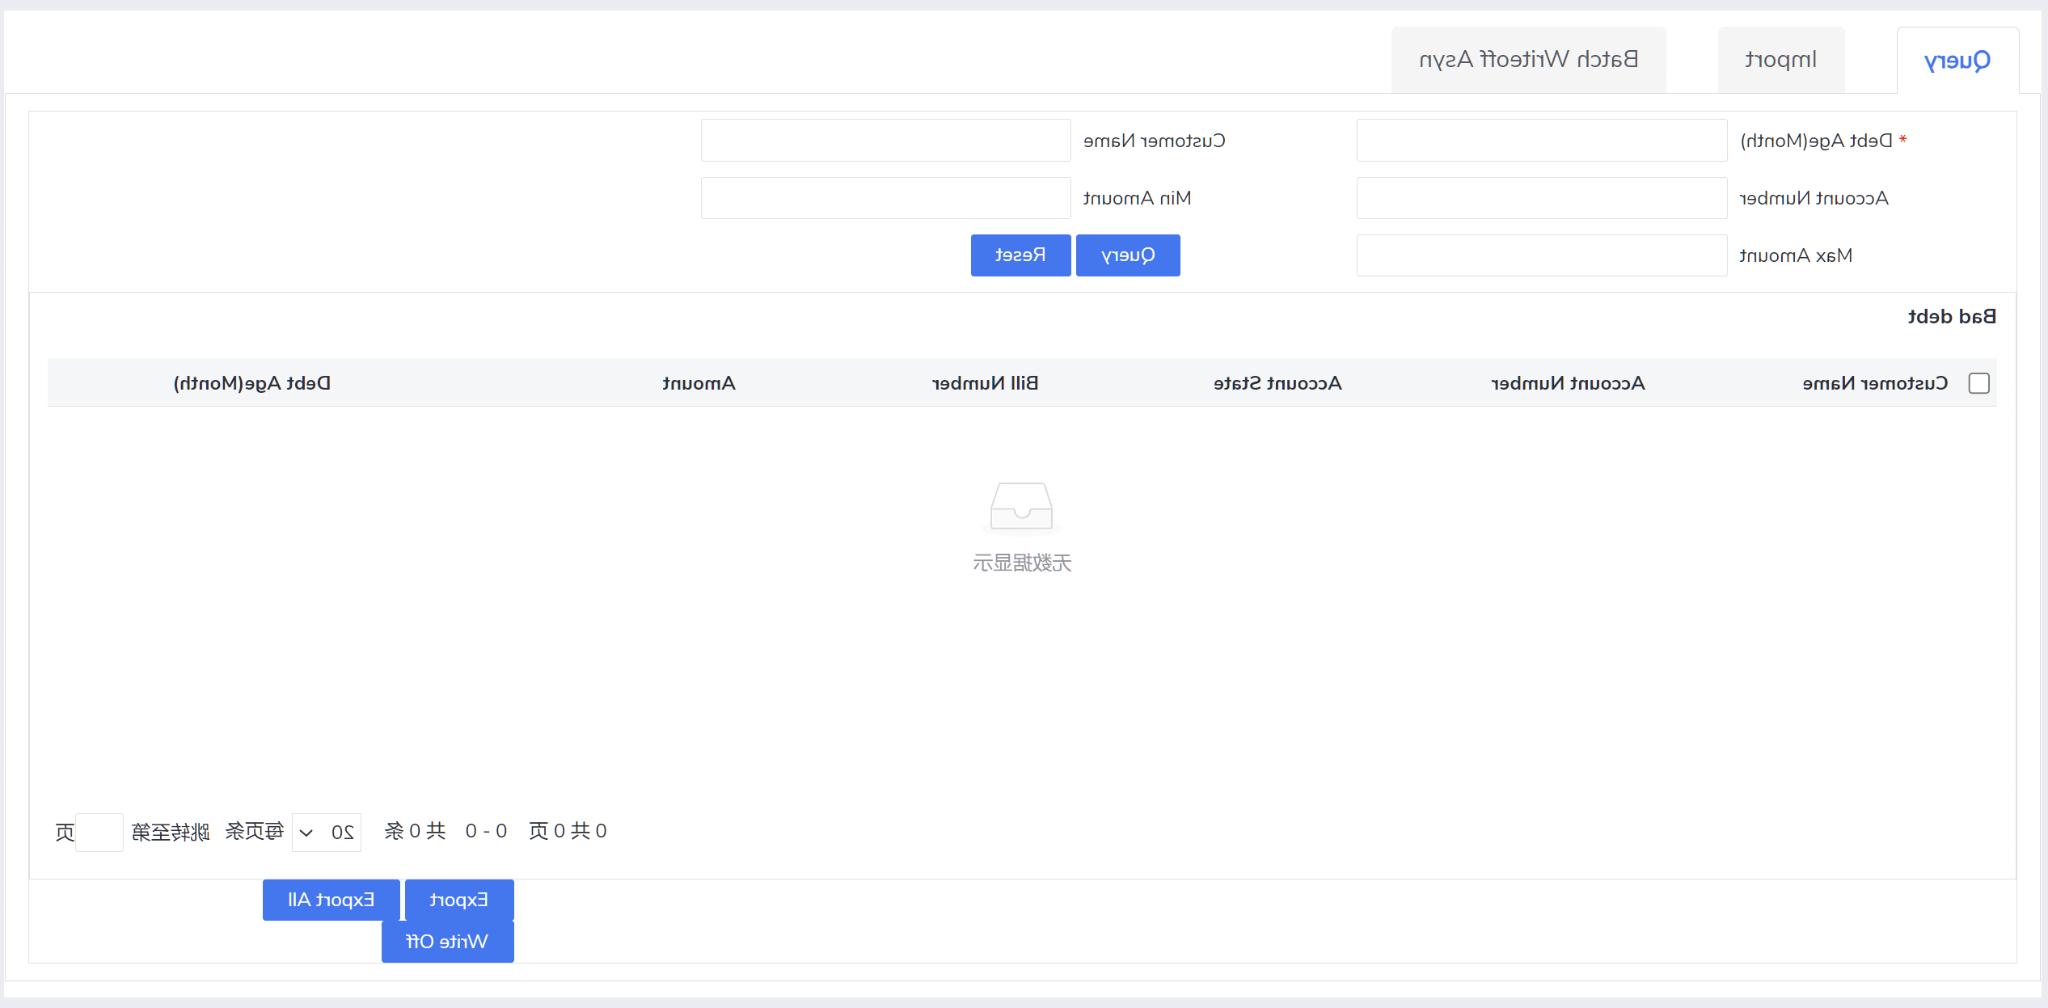
Task: Click the Reset button
Action: (1020, 255)
